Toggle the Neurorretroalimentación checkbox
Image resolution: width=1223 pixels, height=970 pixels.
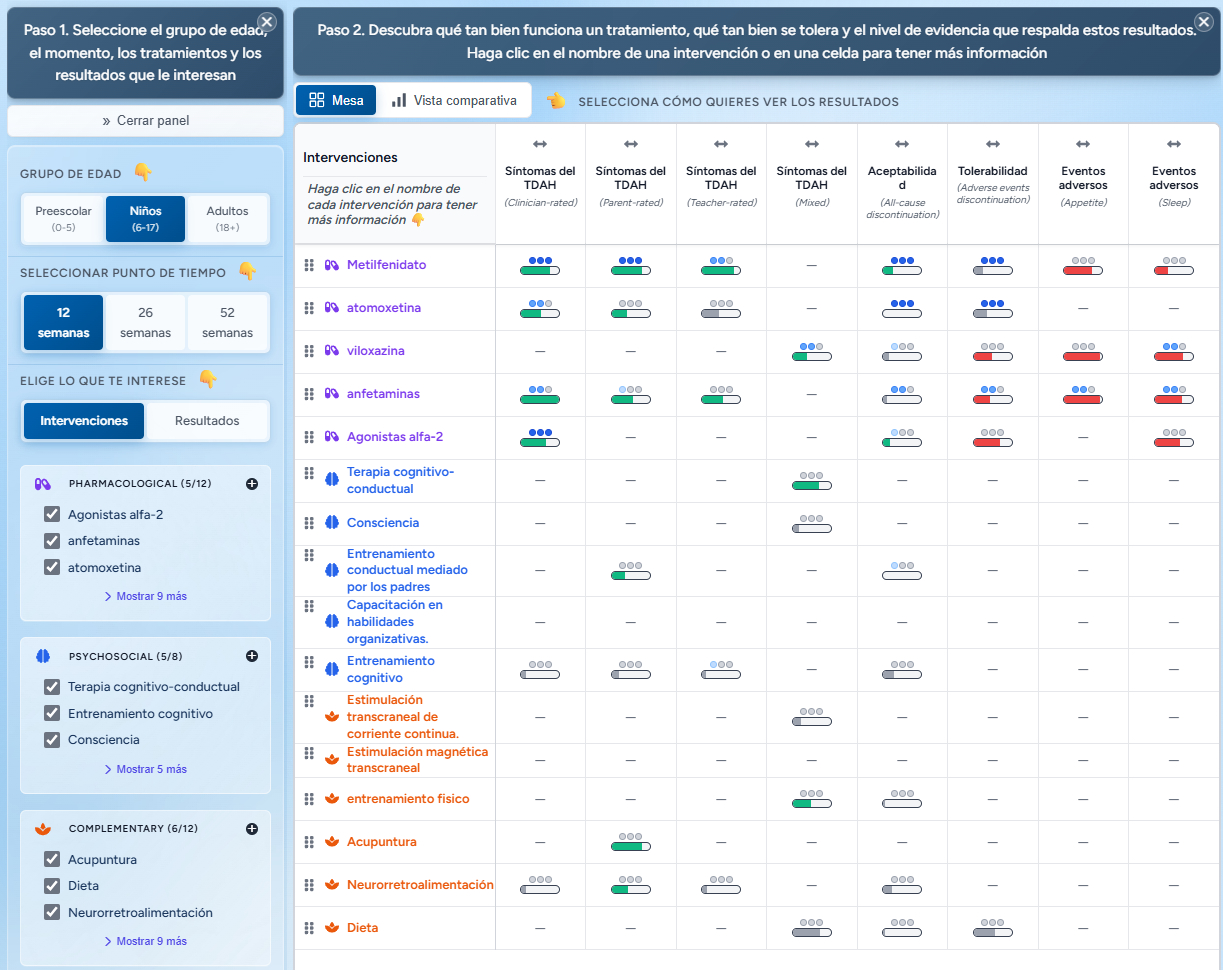(52, 912)
